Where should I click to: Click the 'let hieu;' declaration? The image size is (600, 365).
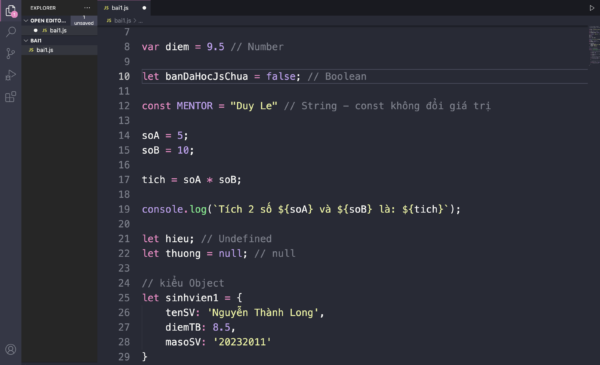[x=168, y=239]
